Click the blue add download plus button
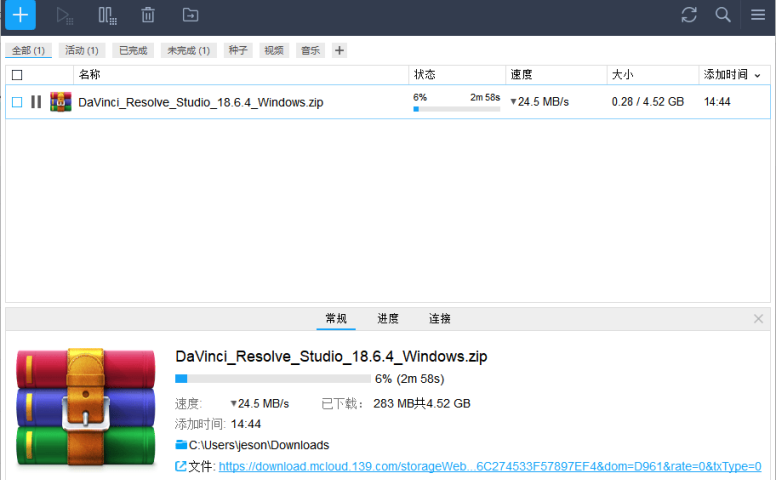The height and width of the screenshot is (480, 776). pos(20,15)
